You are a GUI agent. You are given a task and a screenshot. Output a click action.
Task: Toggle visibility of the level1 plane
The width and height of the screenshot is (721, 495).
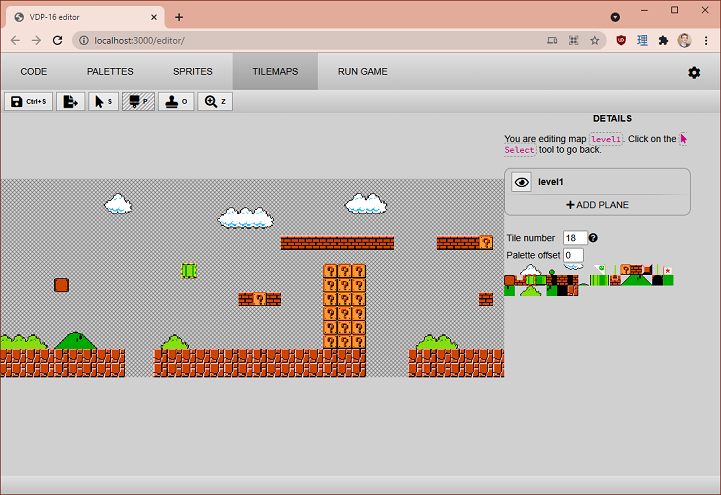coord(521,182)
